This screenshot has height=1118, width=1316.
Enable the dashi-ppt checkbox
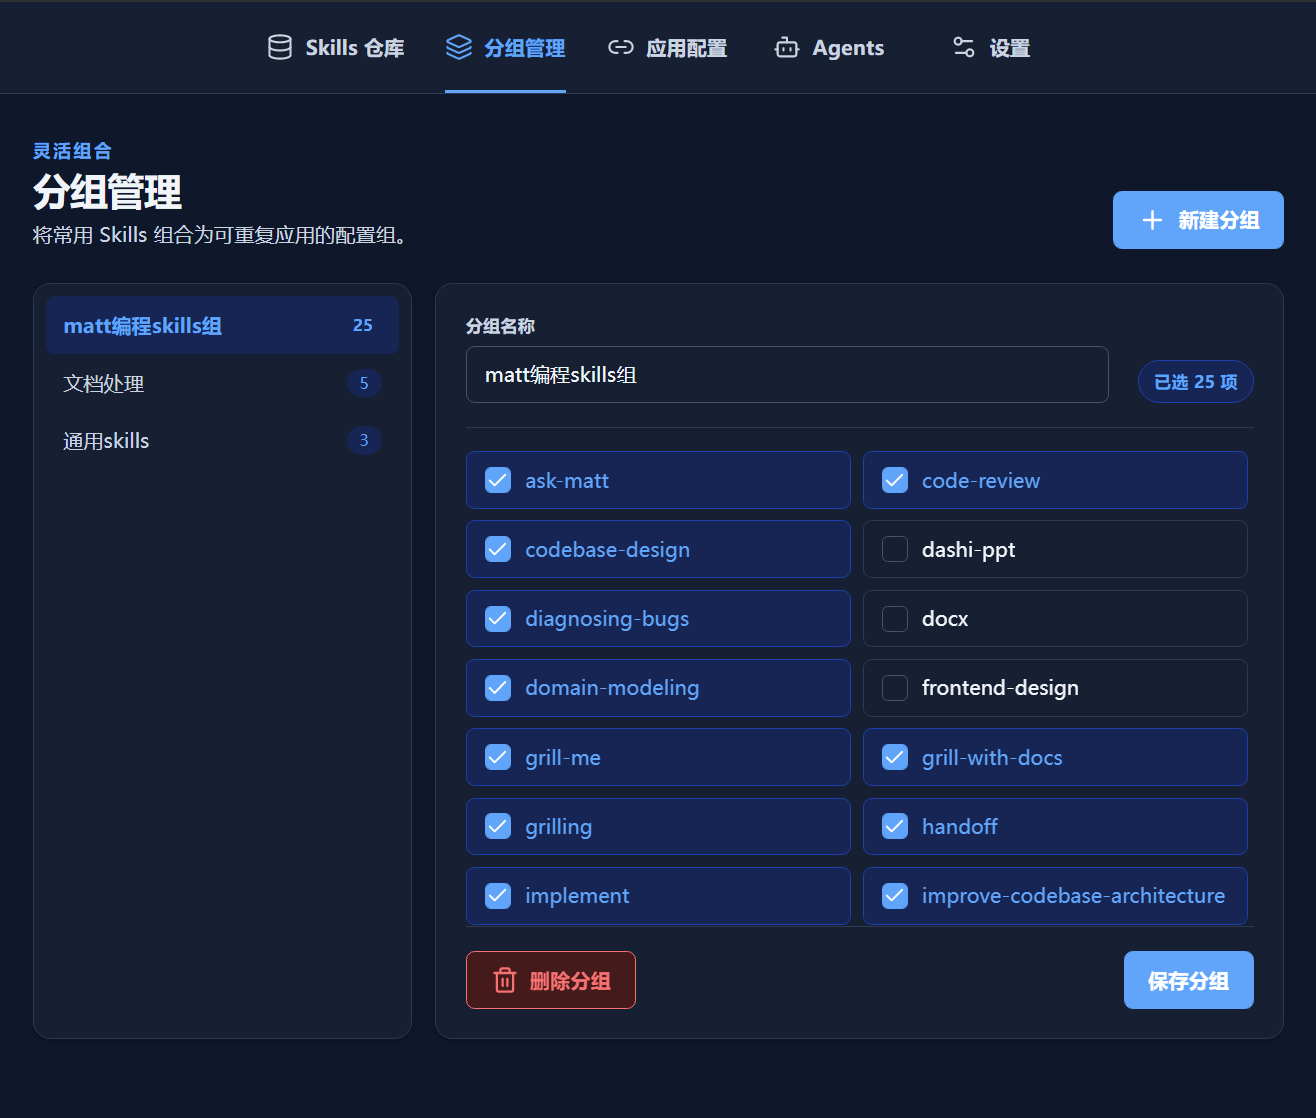tap(895, 549)
